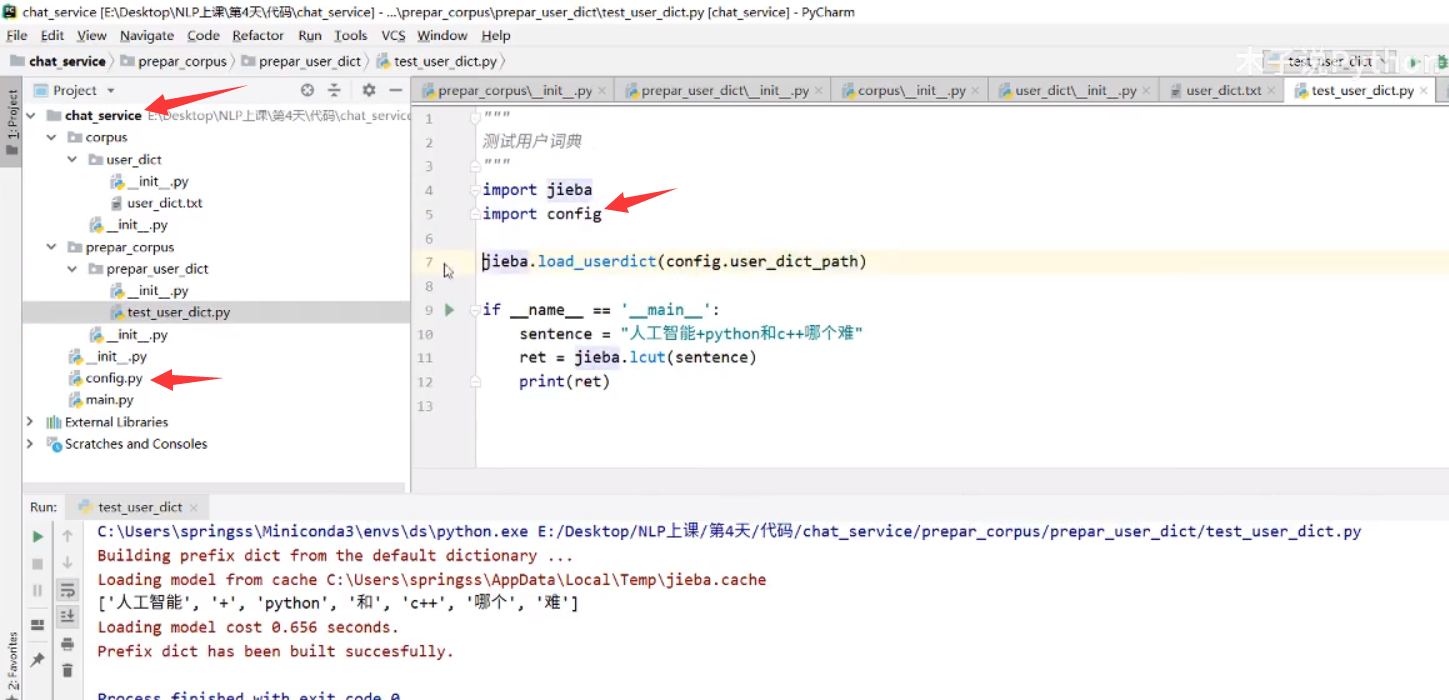The image size is (1449, 700).
Task: Open the Help menu
Action: tap(496, 35)
